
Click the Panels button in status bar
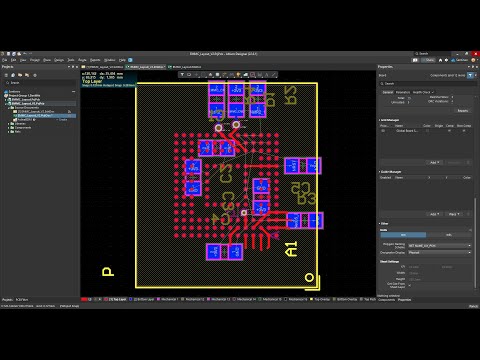tap(473, 306)
